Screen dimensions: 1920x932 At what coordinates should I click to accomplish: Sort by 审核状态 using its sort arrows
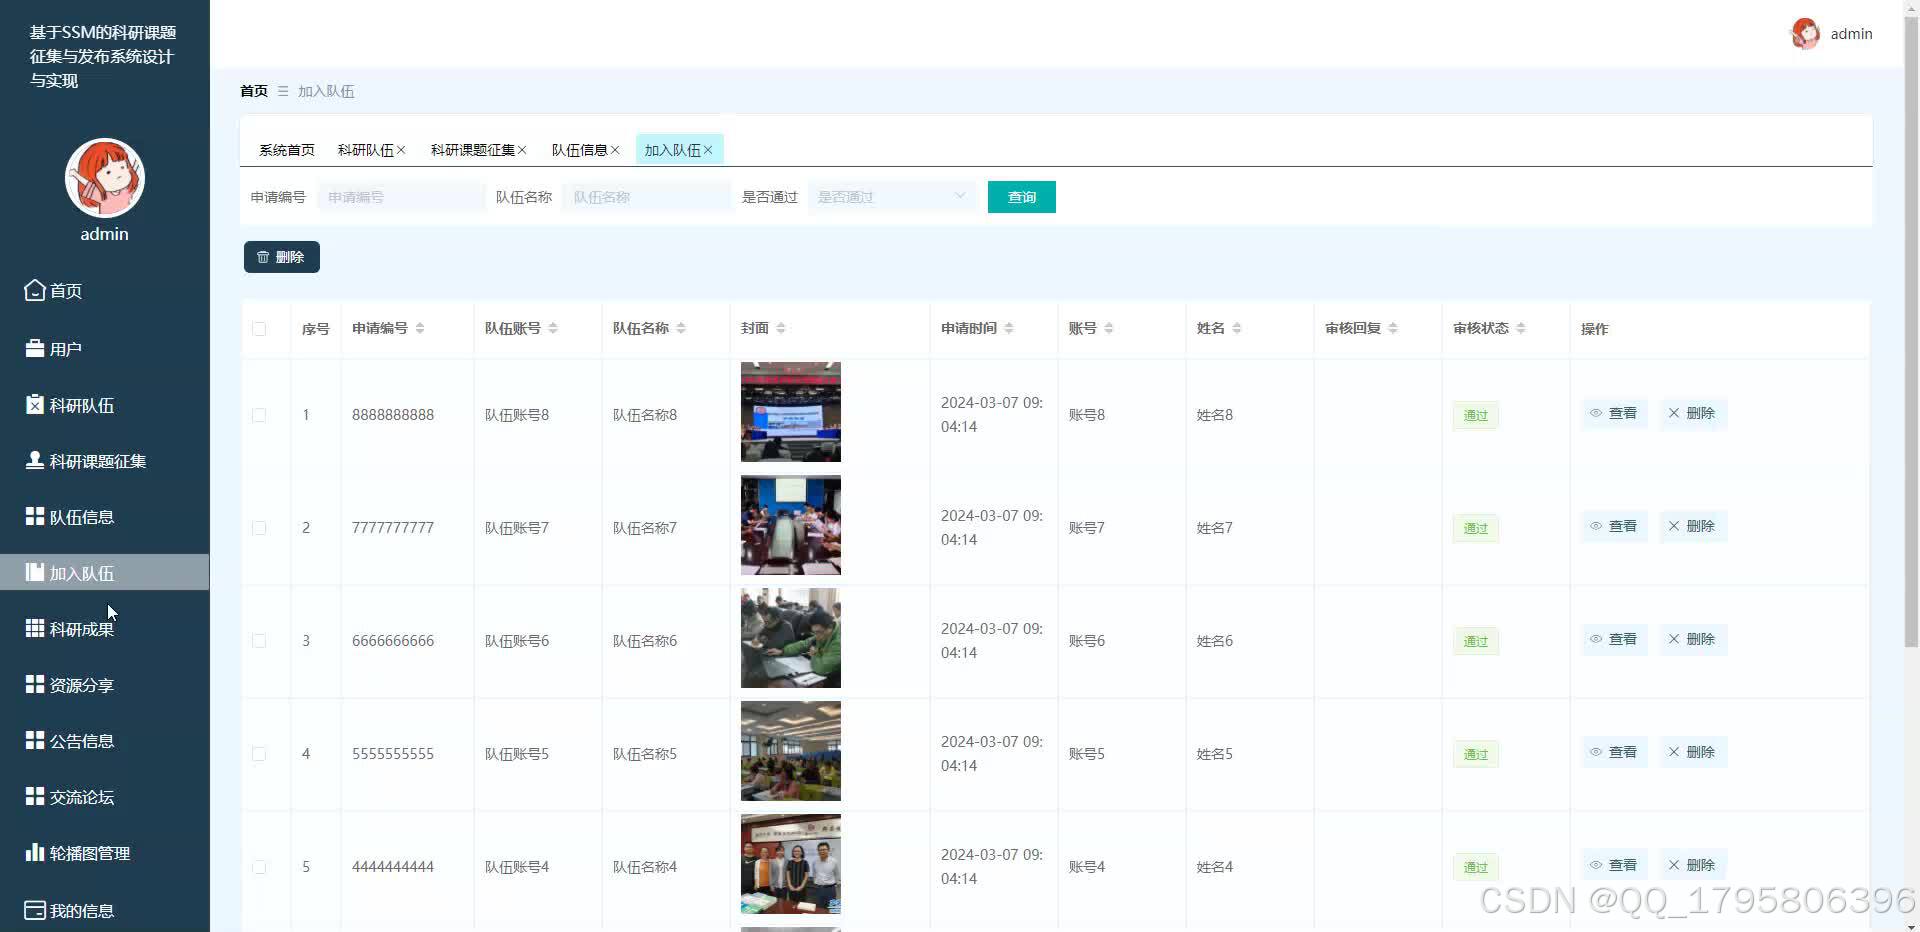point(1521,328)
